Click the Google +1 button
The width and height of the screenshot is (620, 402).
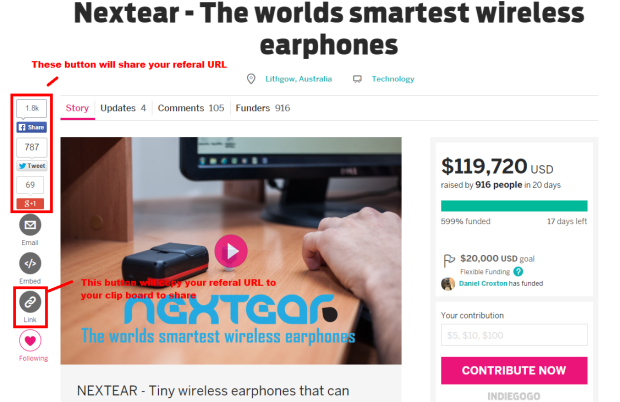pos(30,204)
